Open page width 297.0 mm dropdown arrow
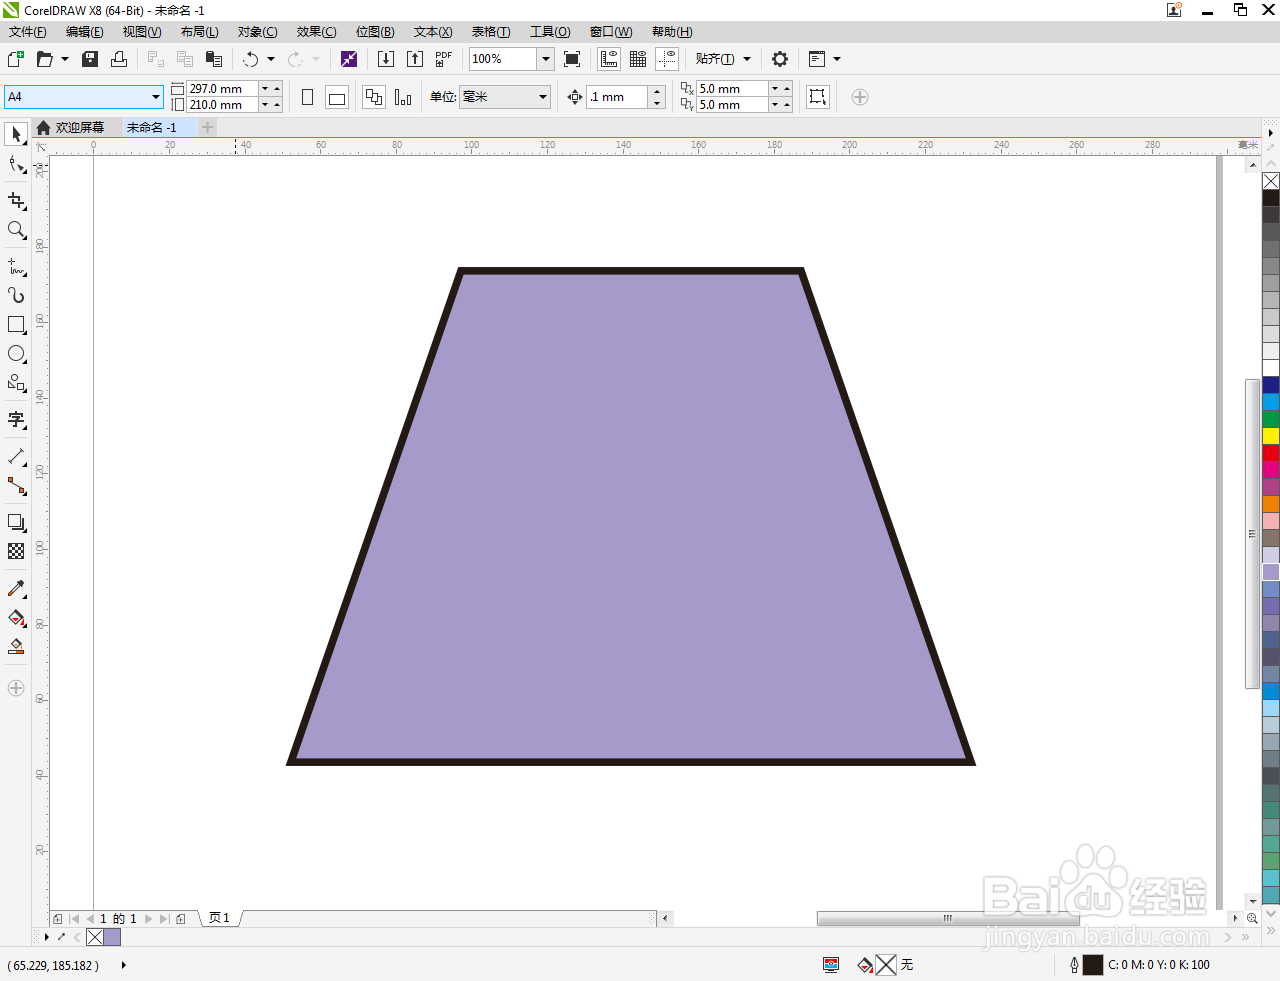This screenshot has width=1280, height=981. (x=265, y=89)
